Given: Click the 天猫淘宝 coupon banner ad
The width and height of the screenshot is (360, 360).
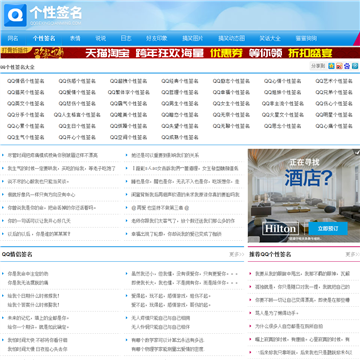Looking at the screenshot, I should [x=180, y=53].
